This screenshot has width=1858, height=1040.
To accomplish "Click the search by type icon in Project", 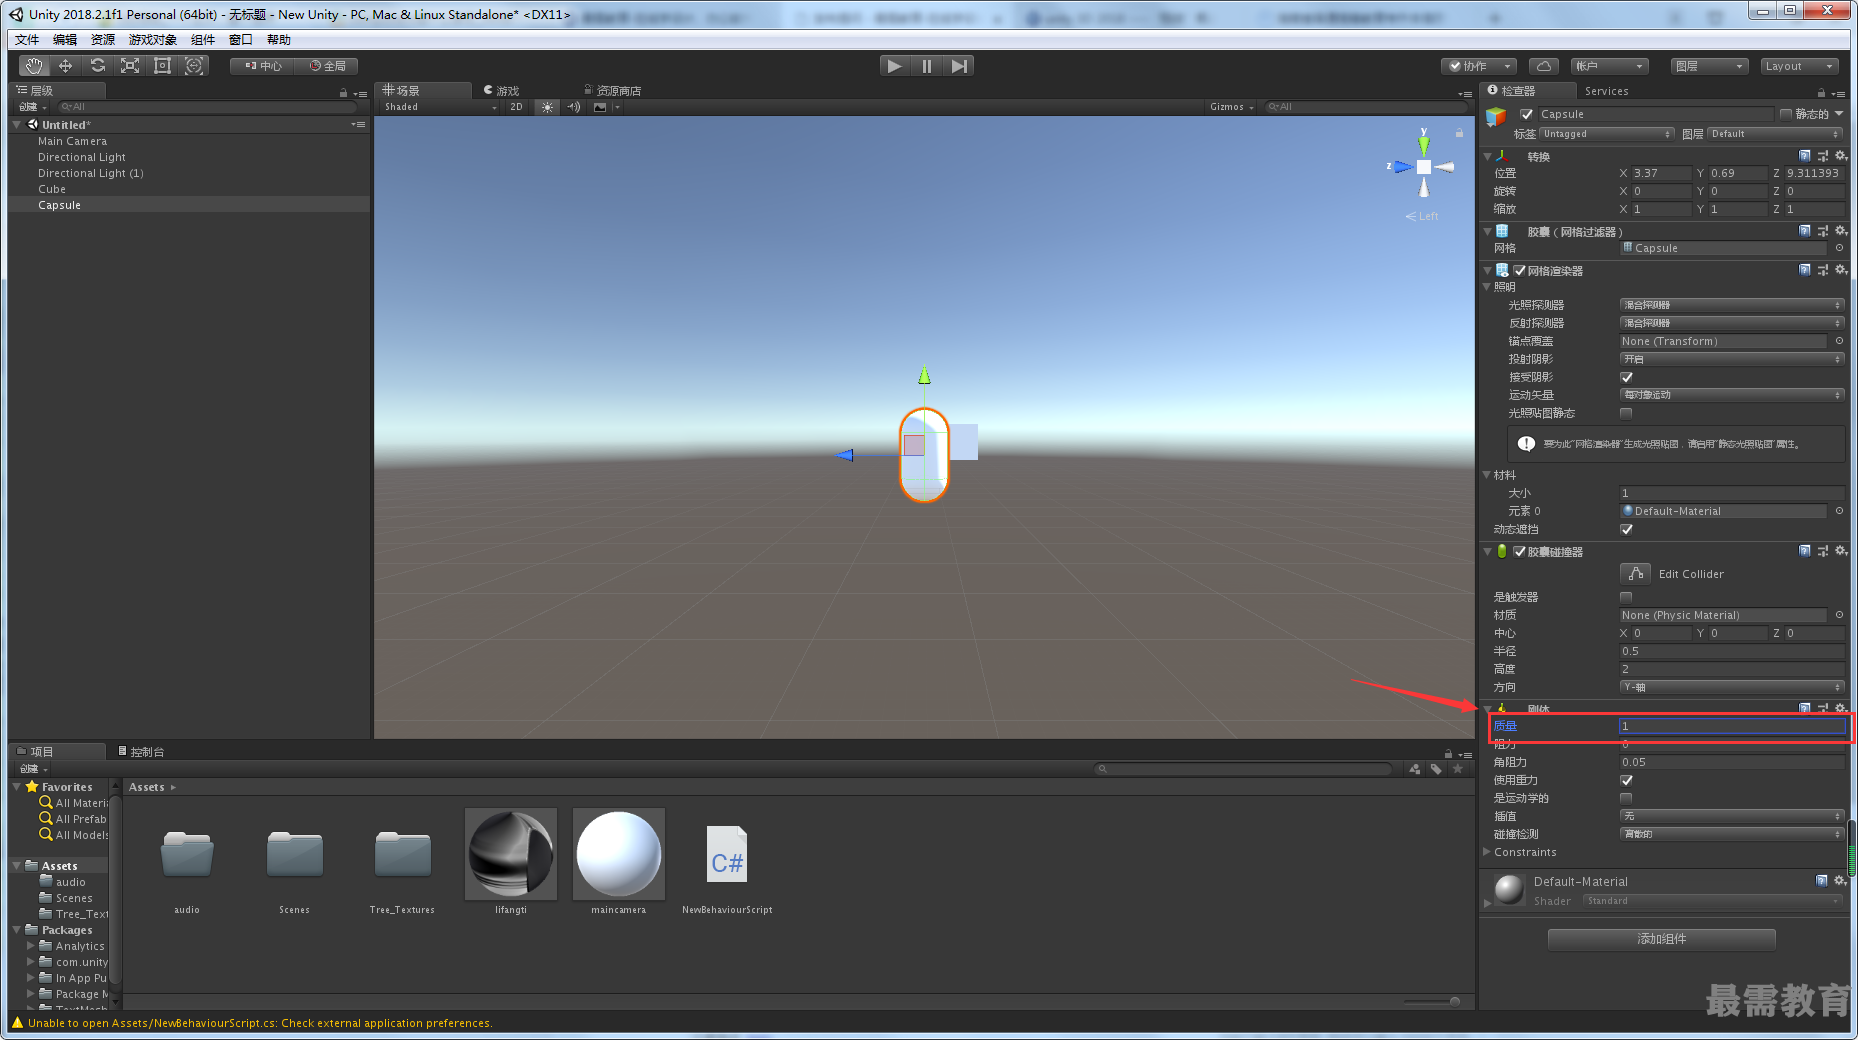I will pos(1414,769).
